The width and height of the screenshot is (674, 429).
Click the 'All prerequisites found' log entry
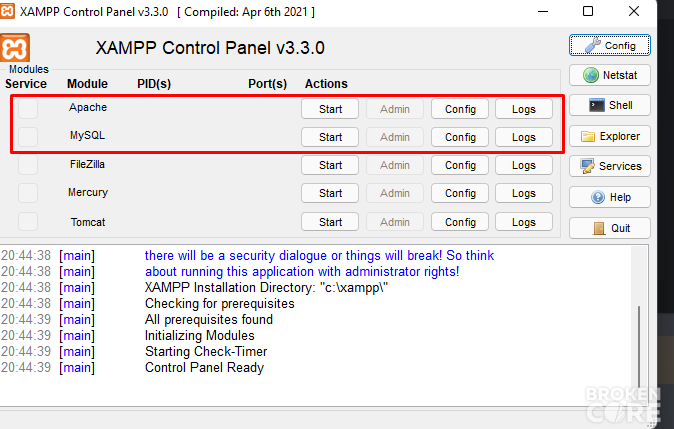(x=208, y=319)
